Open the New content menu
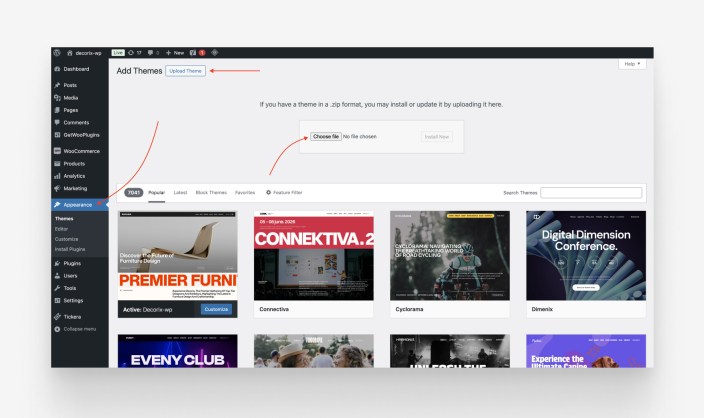This screenshot has width=704, height=418. coord(175,53)
